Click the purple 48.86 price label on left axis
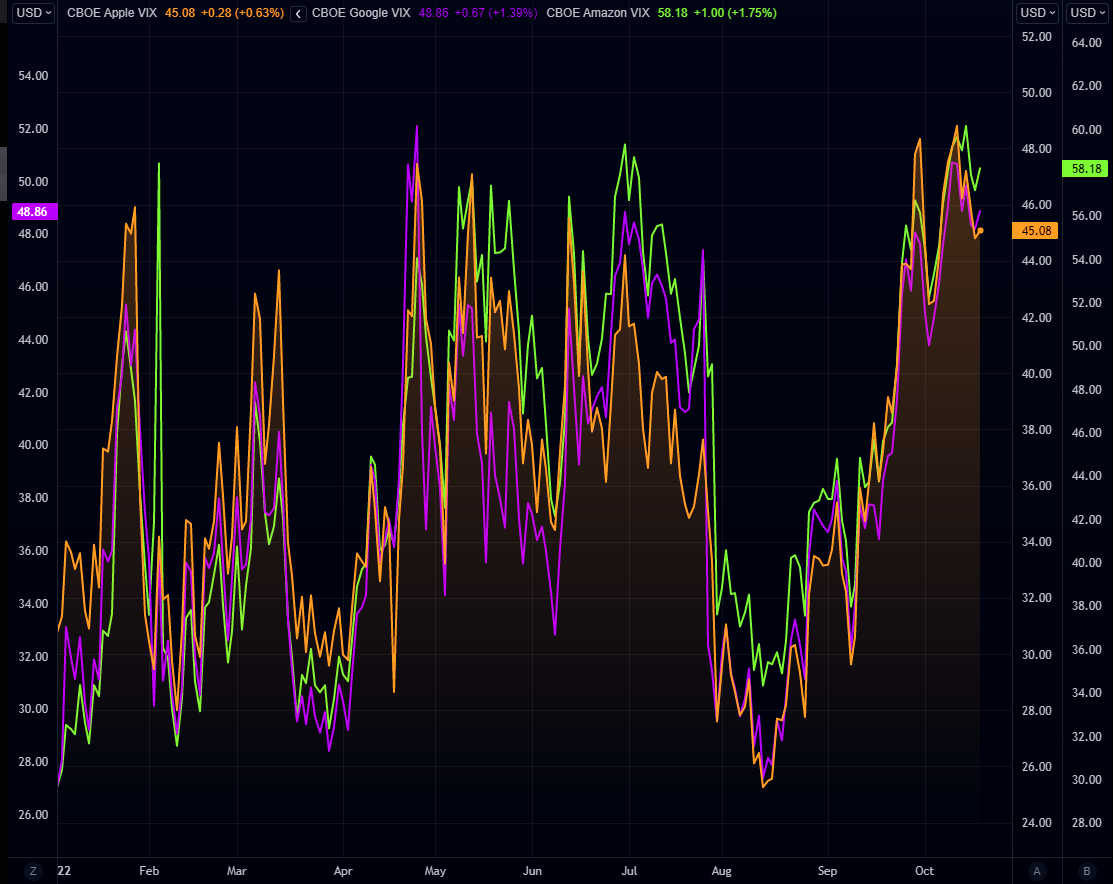This screenshot has width=1113, height=884. [x=35, y=212]
